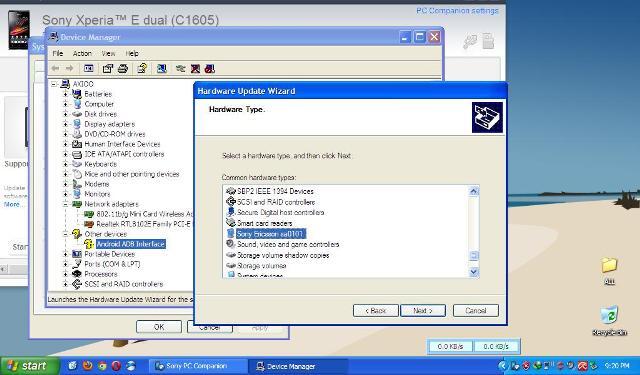
Task: Cancel the Hardware Update Wizard
Action: pyautogui.click(x=476, y=311)
